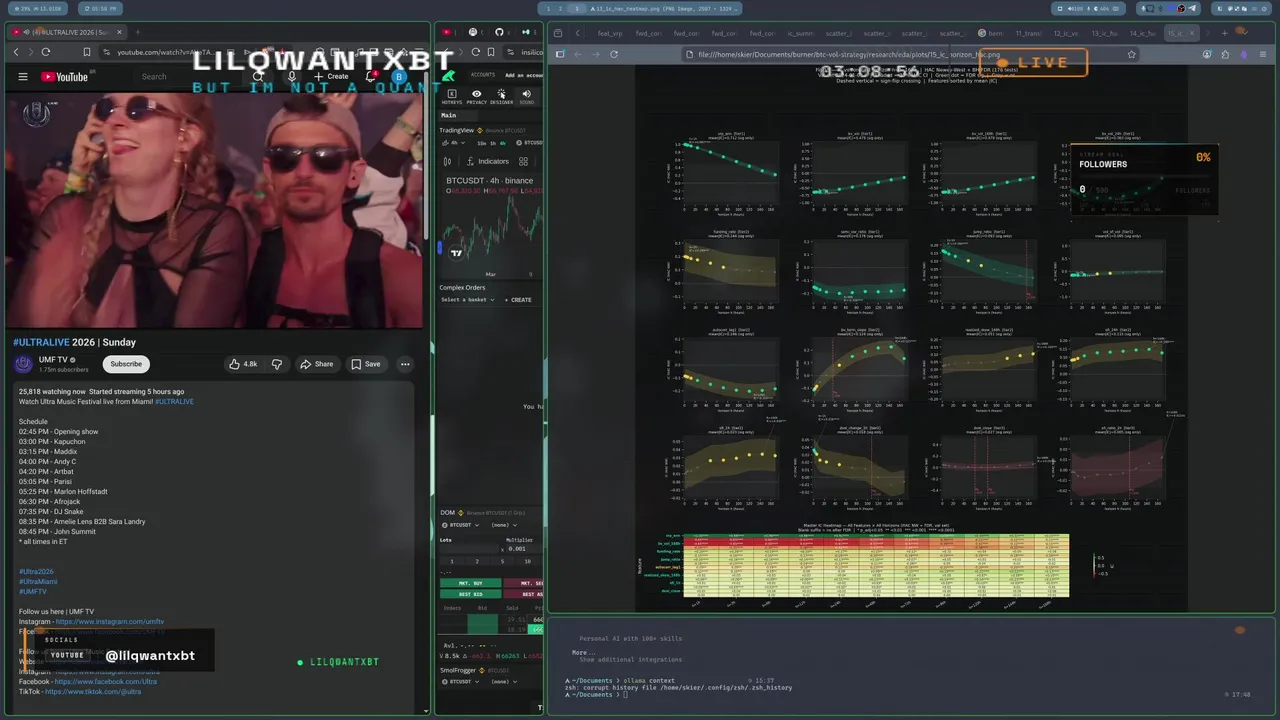The width and height of the screenshot is (1280, 720).
Task: Open the Accounts tab in trading terminal
Action: pyautogui.click(x=483, y=75)
